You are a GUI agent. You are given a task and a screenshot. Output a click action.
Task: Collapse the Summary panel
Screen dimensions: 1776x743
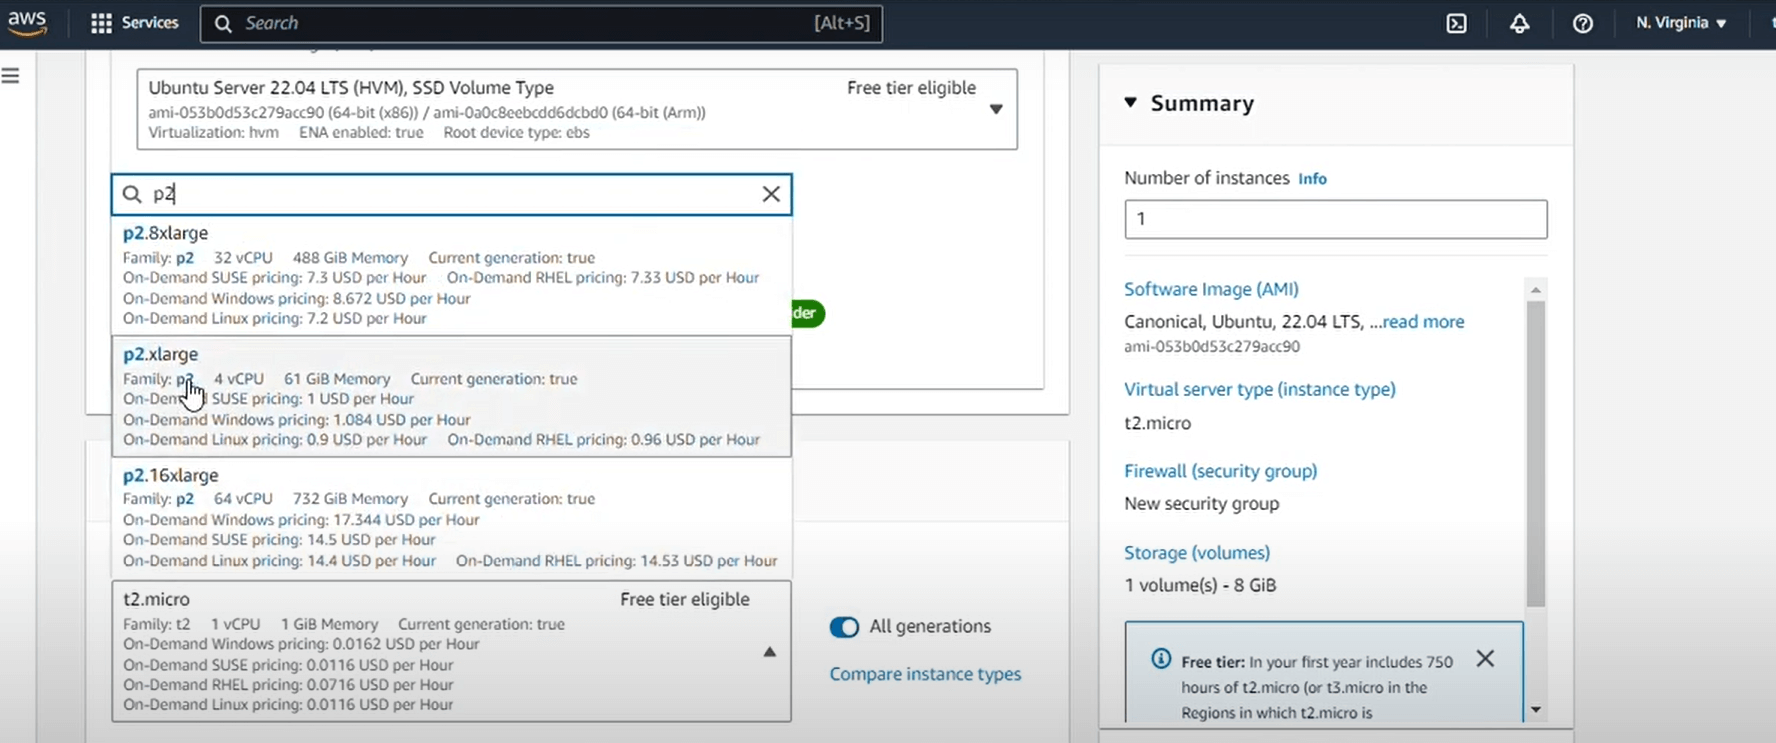point(1131,103)
